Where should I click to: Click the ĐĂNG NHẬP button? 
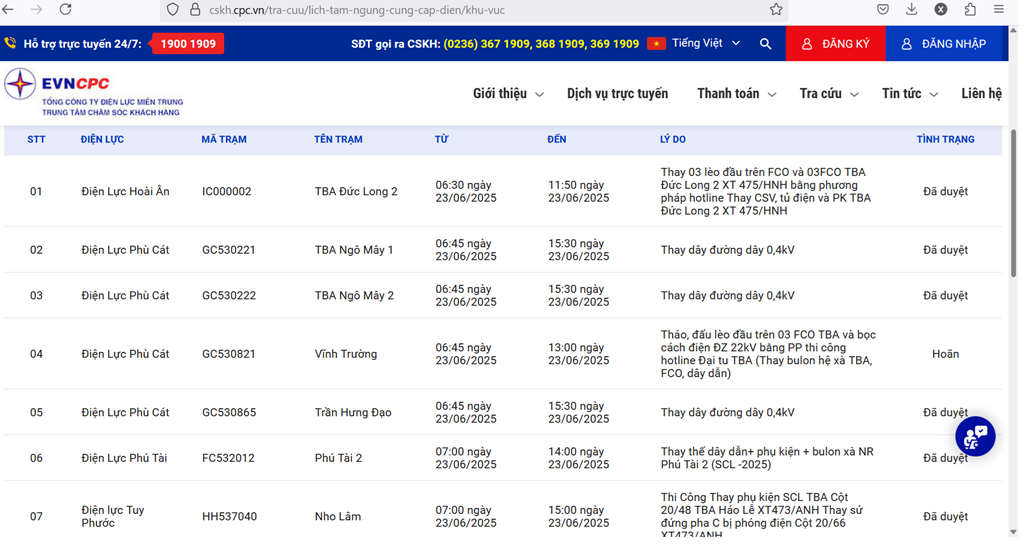click(943, 44)
